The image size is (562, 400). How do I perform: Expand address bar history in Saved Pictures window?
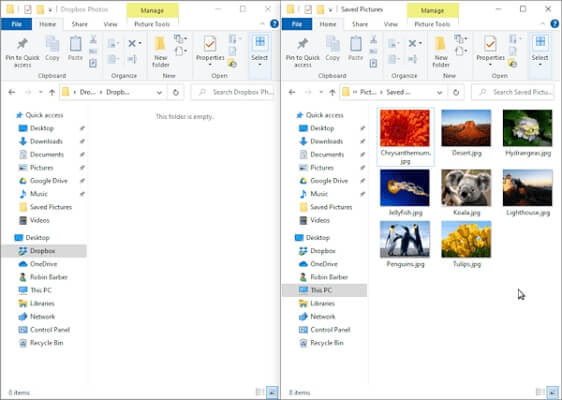coord(439,92)
